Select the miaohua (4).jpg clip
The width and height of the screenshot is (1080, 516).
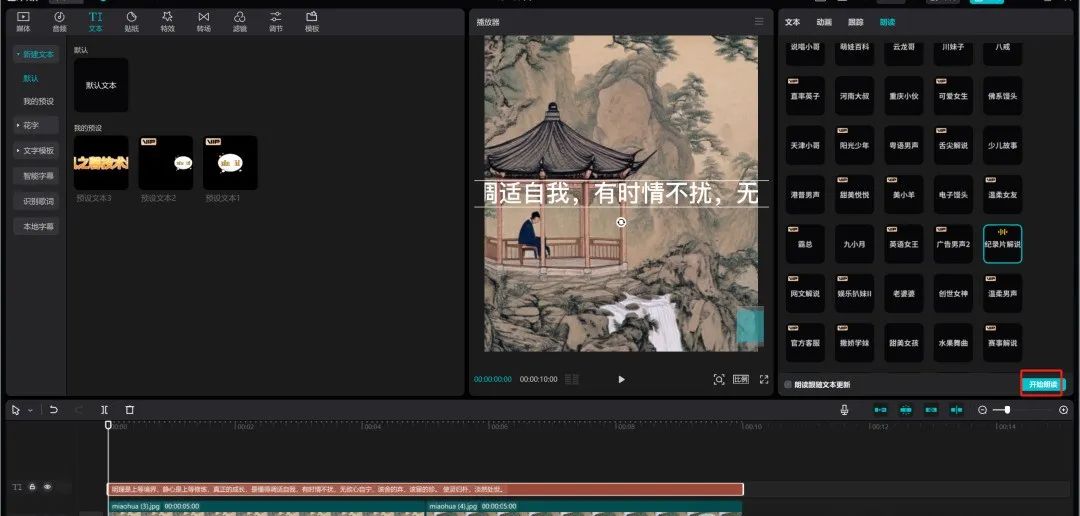[x=584, y=508]
